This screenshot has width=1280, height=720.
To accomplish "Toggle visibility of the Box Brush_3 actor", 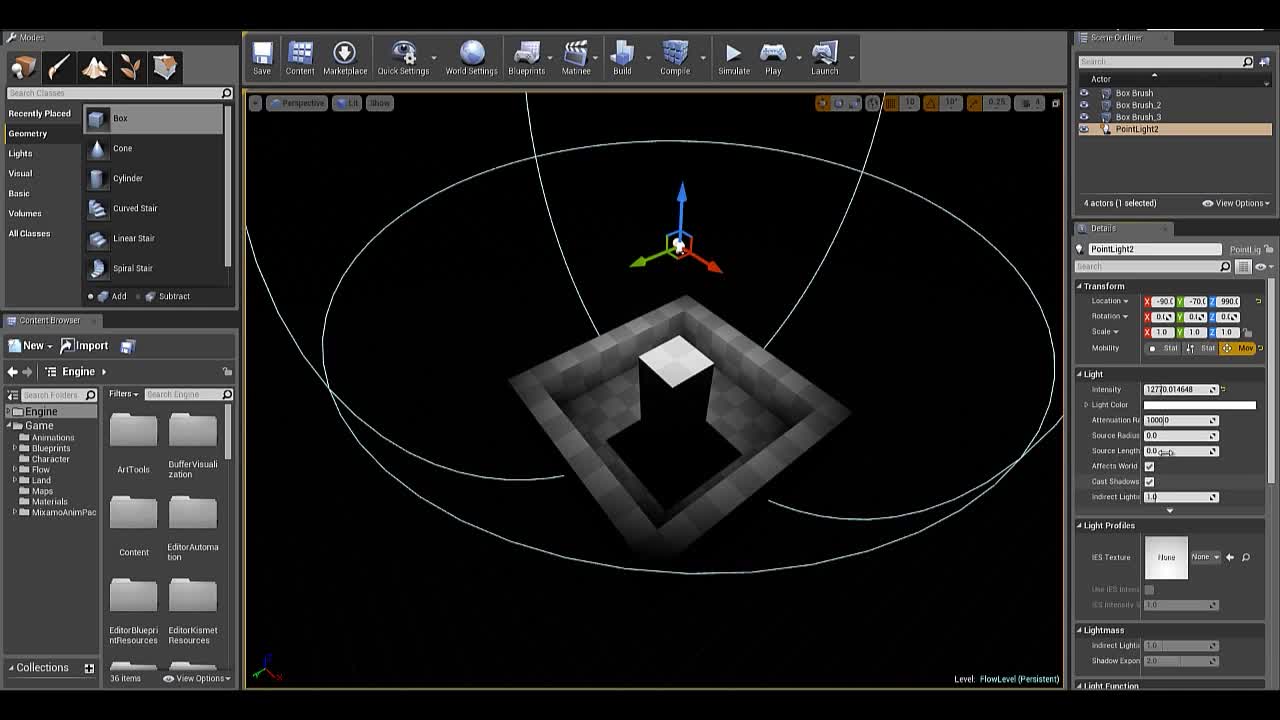I will click(x=1084, y=117).
